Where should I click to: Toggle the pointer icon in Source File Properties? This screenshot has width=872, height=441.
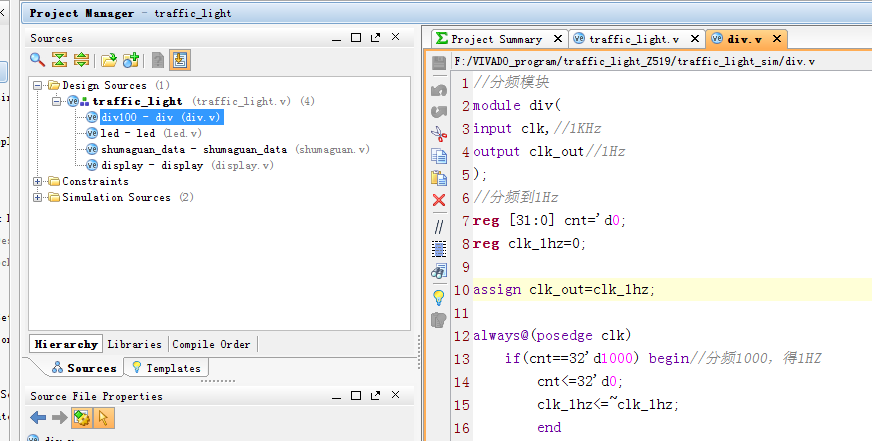103,418
